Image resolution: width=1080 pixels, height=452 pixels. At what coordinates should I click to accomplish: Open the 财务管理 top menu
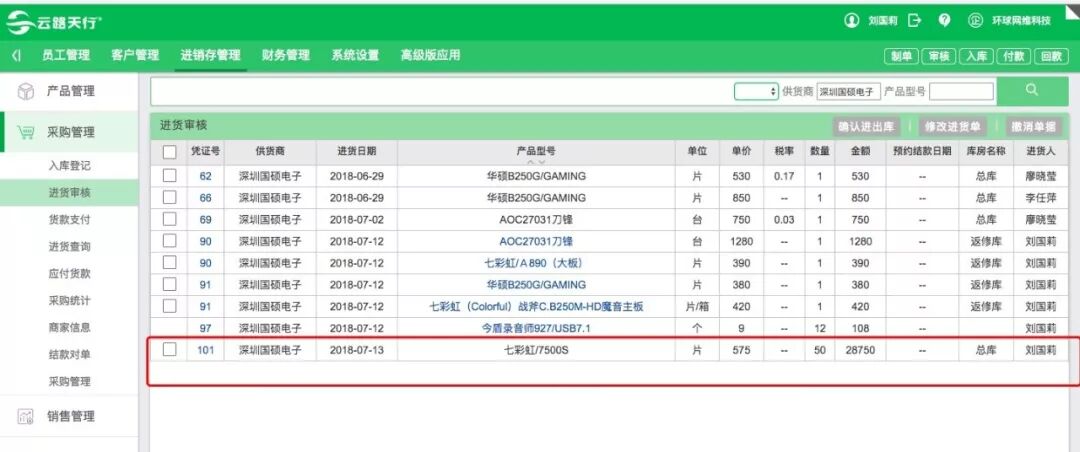[286, 55]
